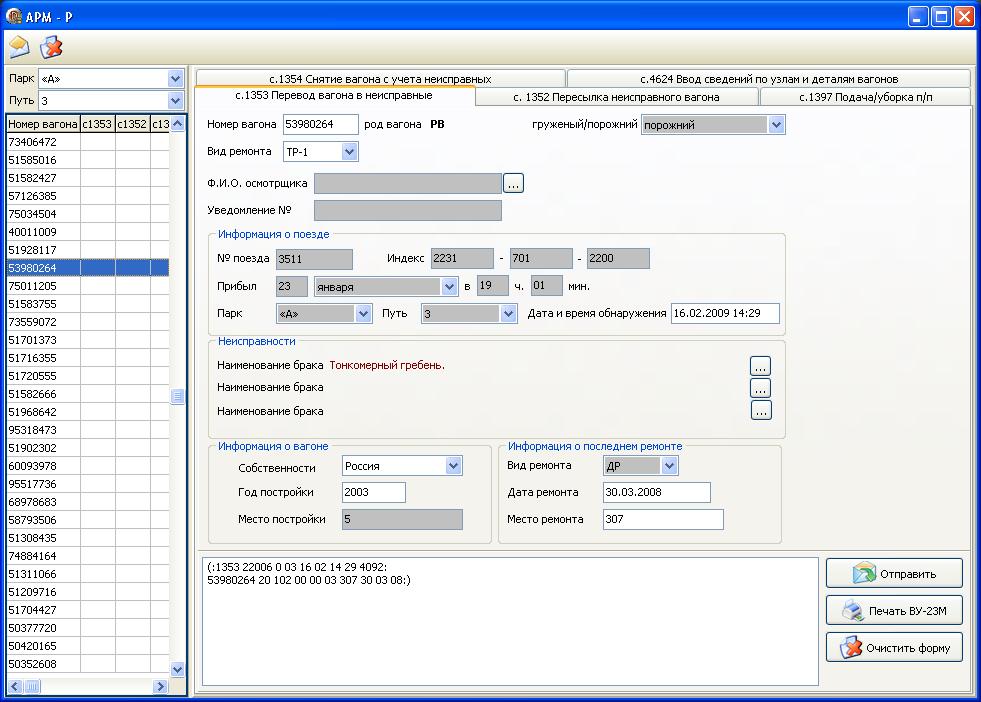981x702 pixels.
Task: Click the Год постройки field
Action: [374, 492]
